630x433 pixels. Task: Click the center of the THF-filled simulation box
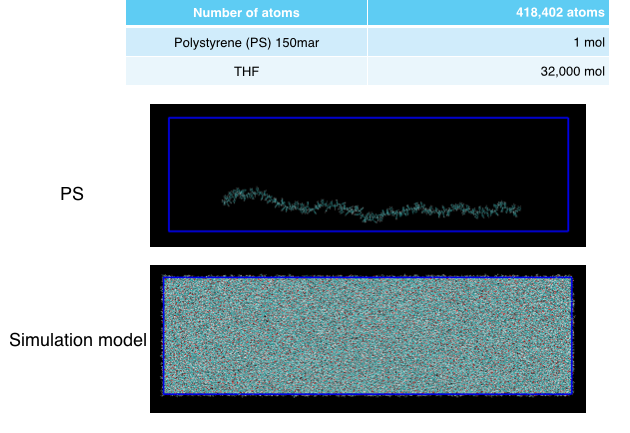pos(367,335)
